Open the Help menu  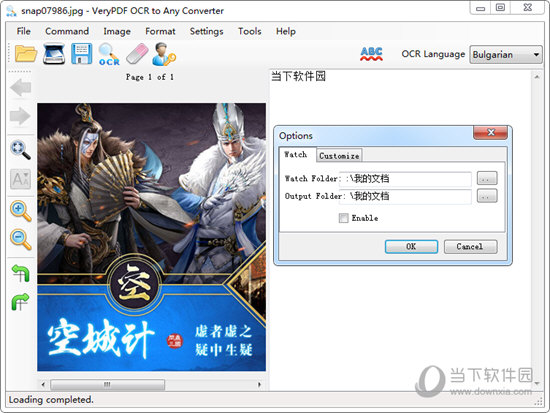click(x=286, y=31)
